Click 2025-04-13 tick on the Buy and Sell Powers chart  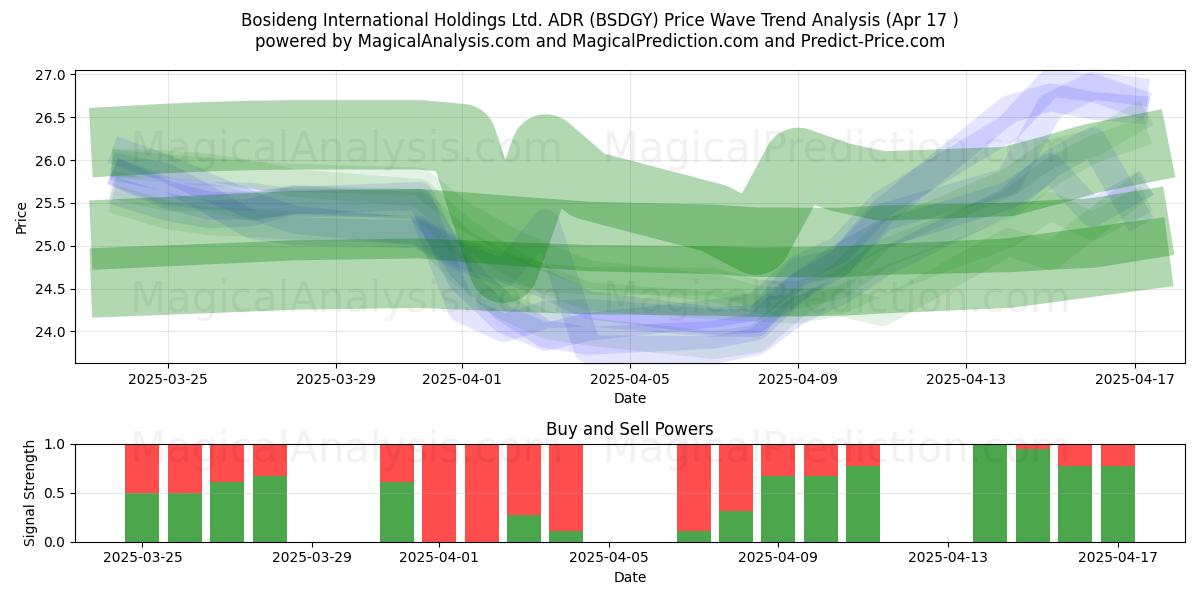pyautogui.click(x=948, y=558)
